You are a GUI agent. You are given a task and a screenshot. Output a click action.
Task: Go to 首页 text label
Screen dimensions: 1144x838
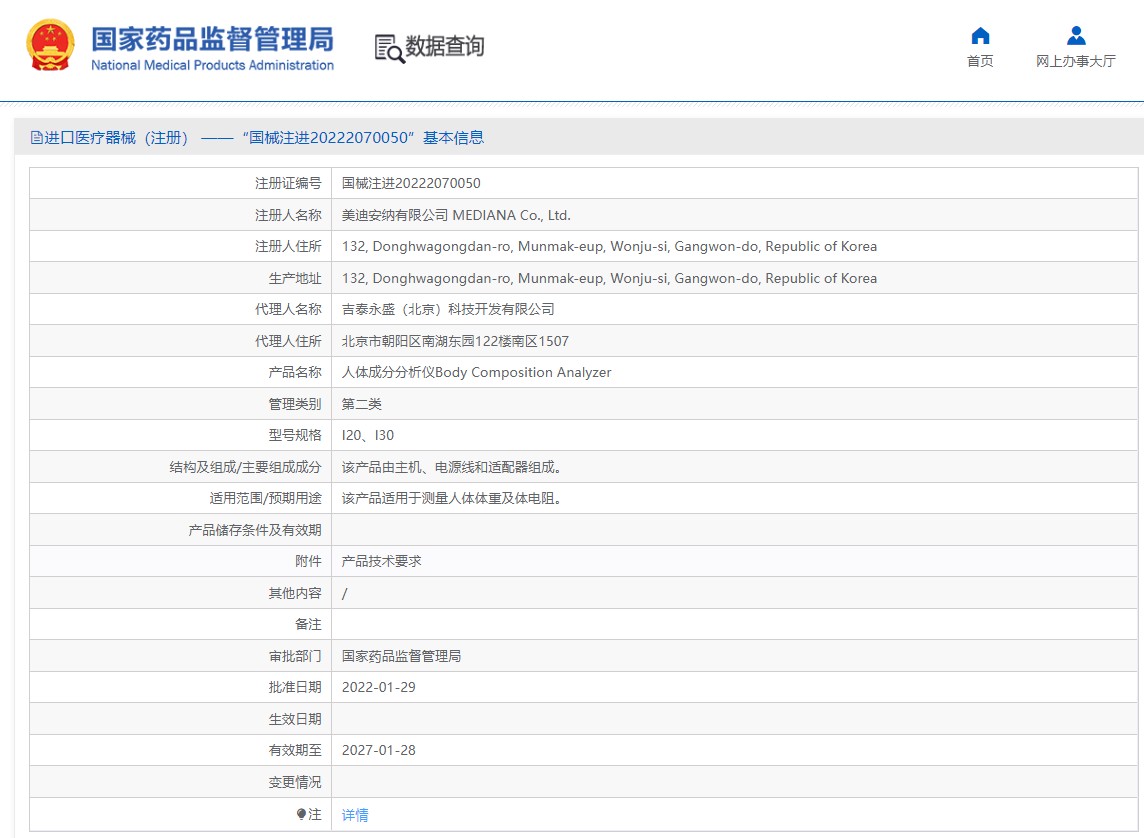[980, 62]
